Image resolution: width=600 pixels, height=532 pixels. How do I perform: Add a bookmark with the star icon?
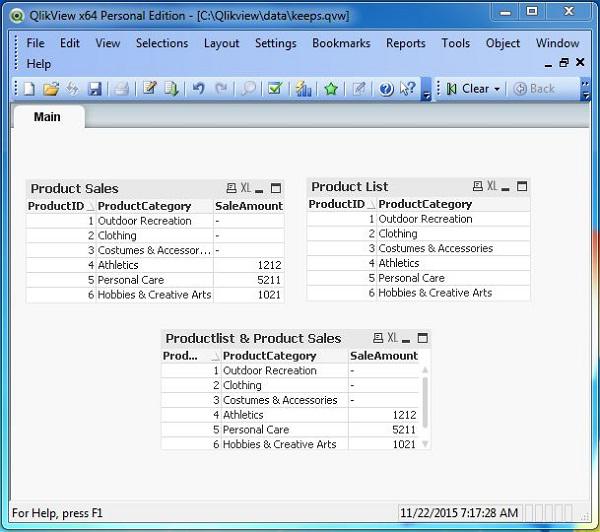331,89
